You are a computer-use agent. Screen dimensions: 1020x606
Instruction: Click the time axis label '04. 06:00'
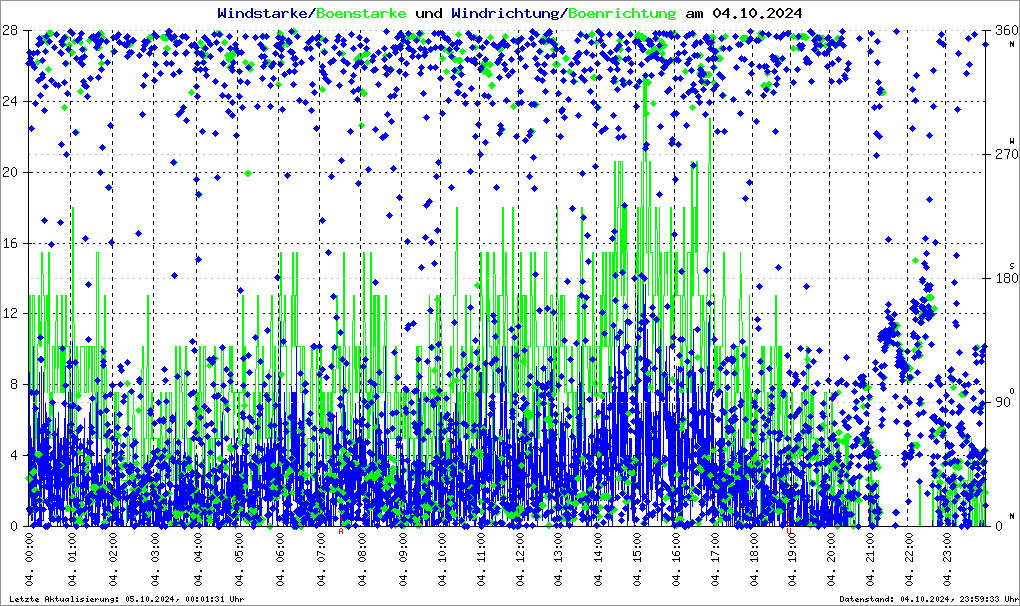coord(280,559)
